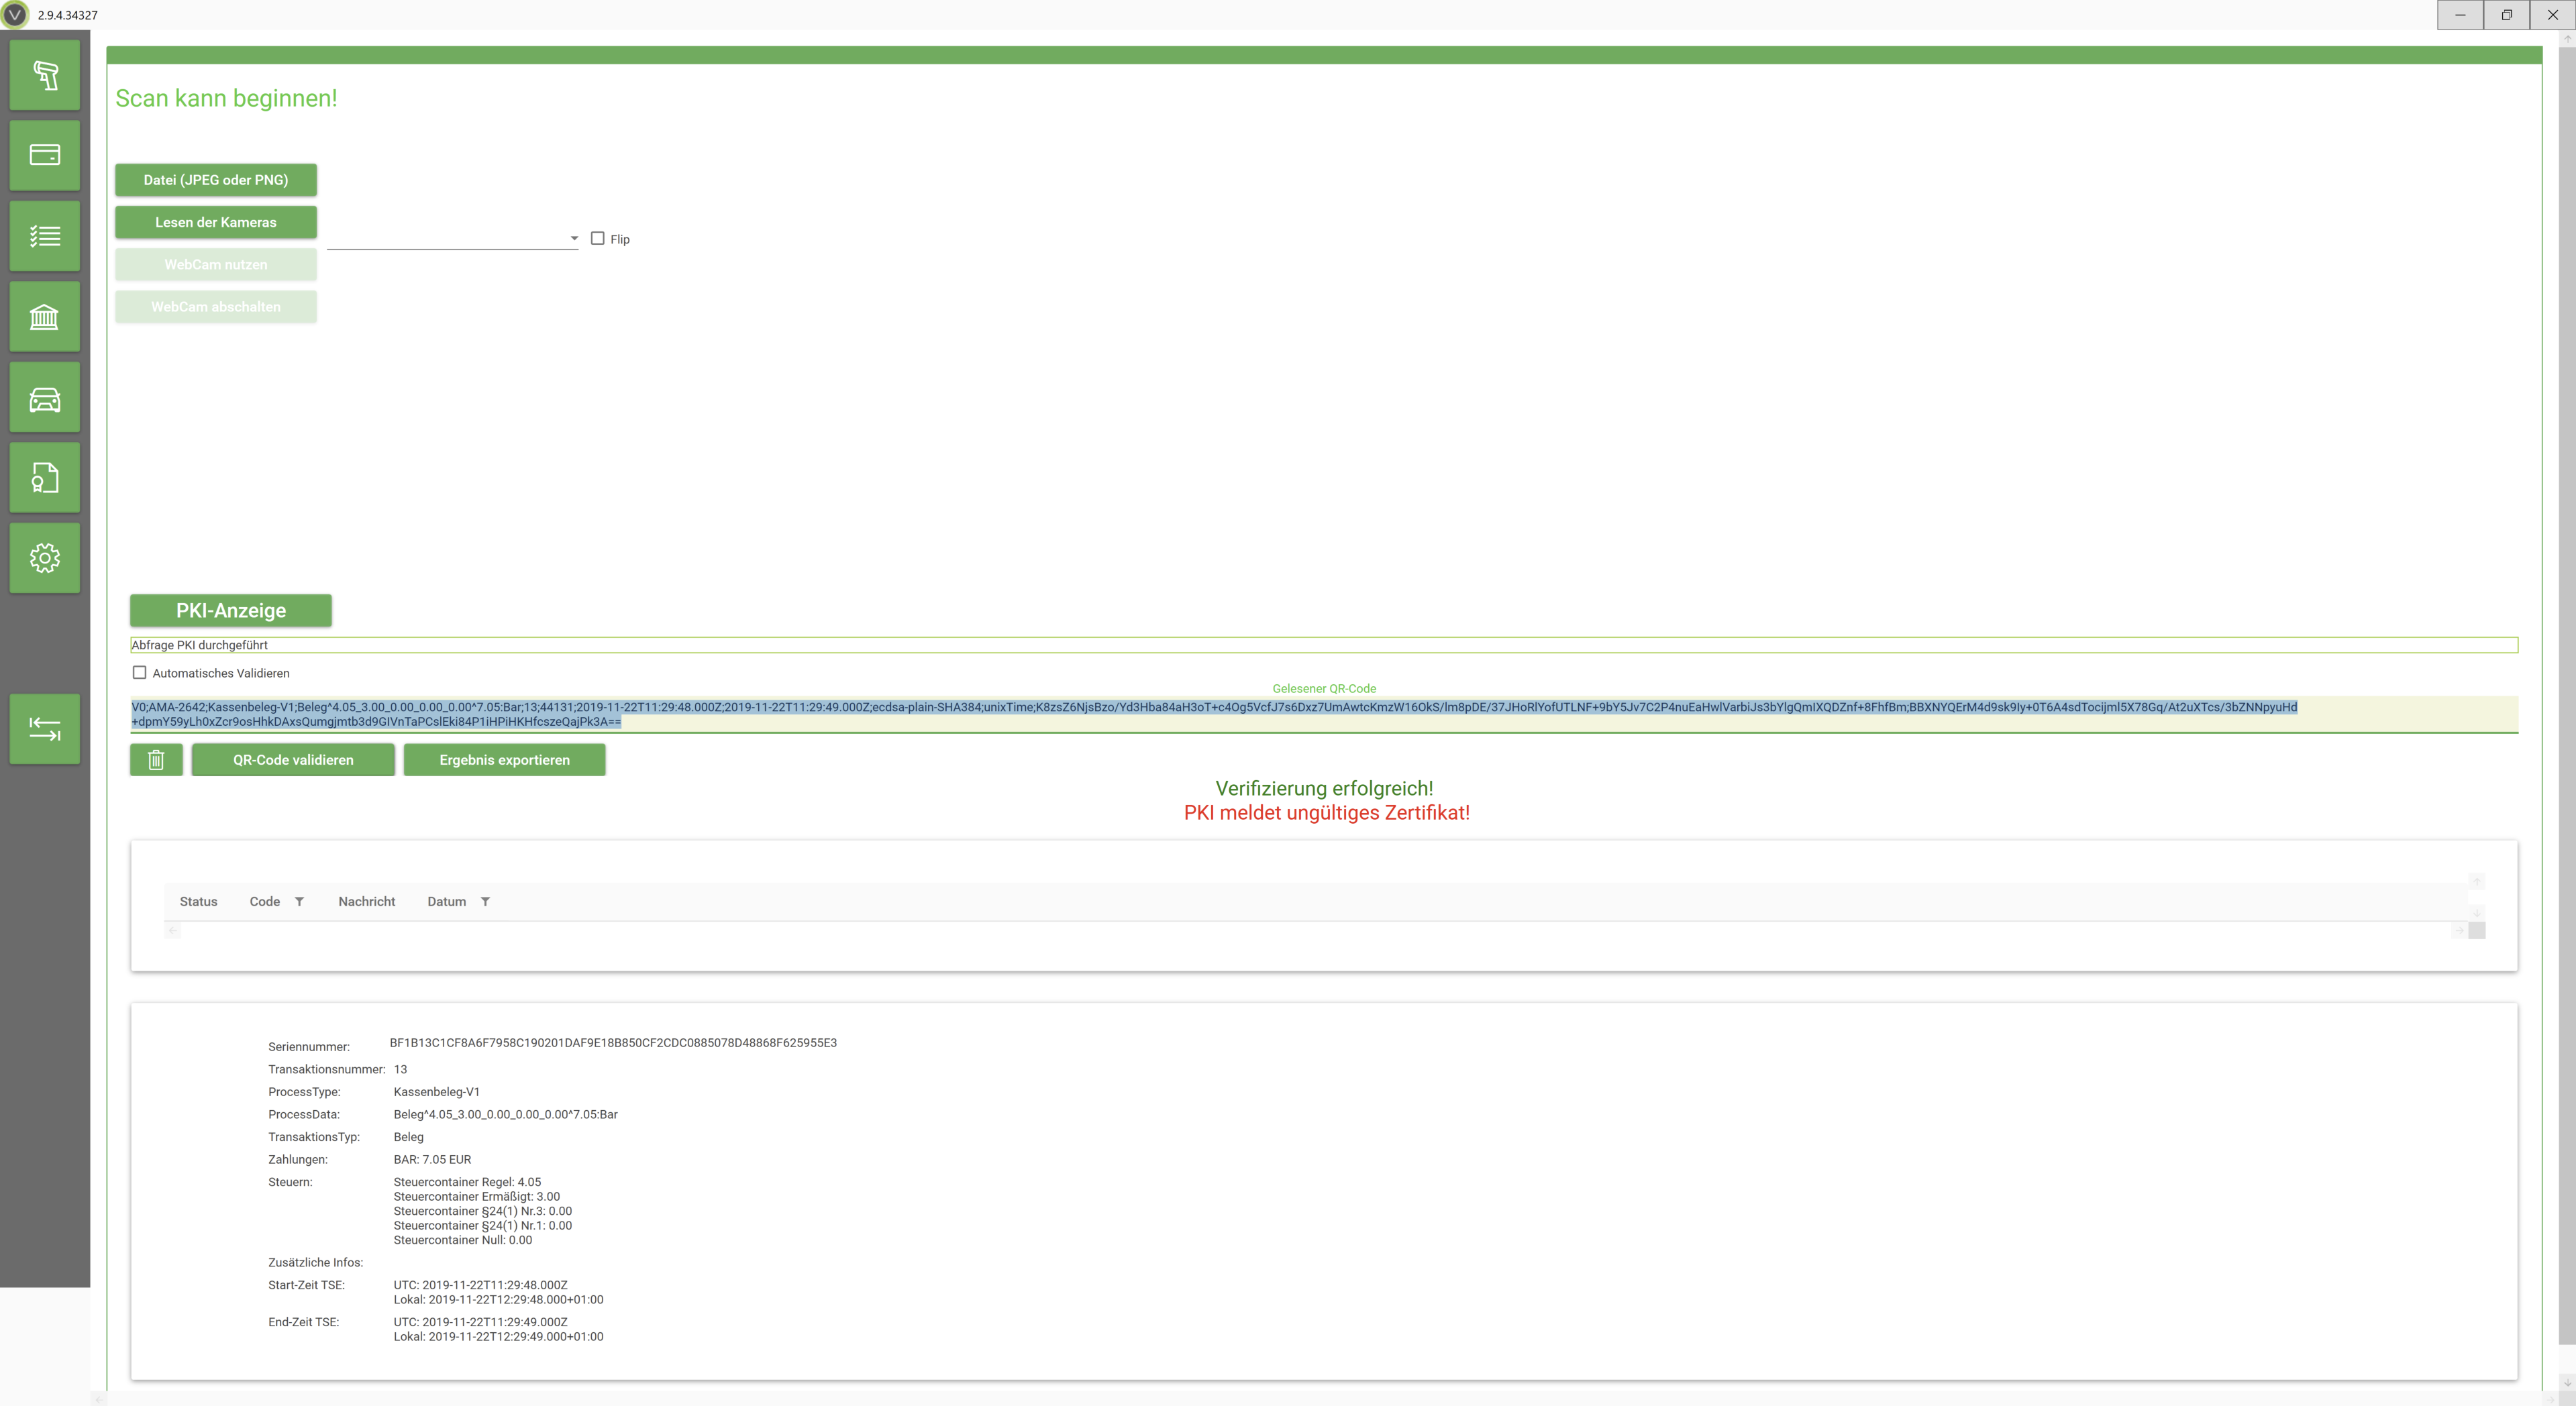Click the QR-Code validieren button

293,760
